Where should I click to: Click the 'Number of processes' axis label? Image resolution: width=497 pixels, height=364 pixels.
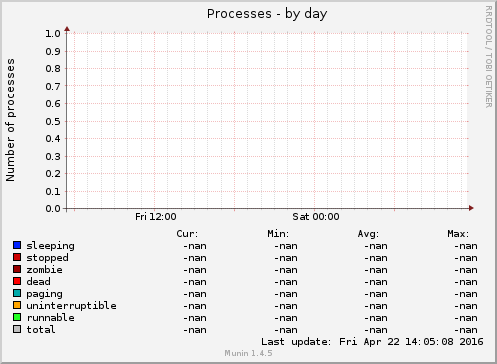10,120
